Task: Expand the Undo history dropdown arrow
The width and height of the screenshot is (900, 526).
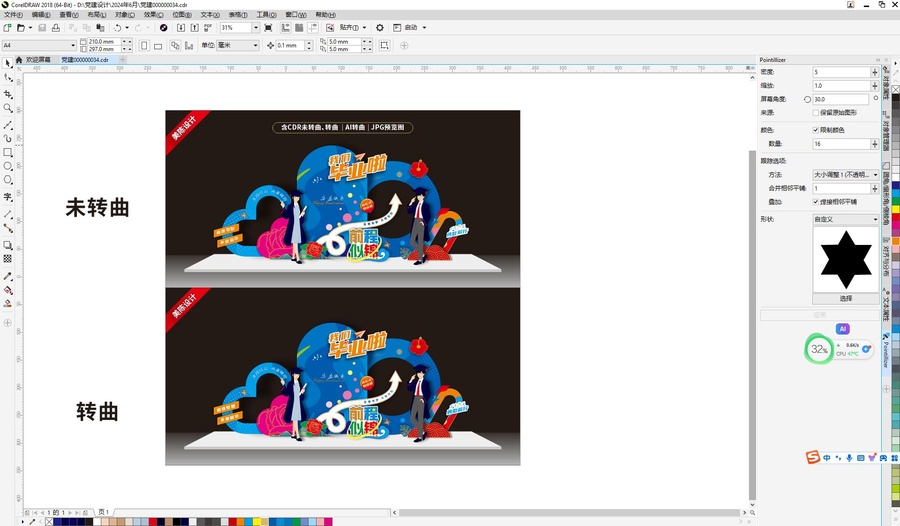Action: pos(127,28)
